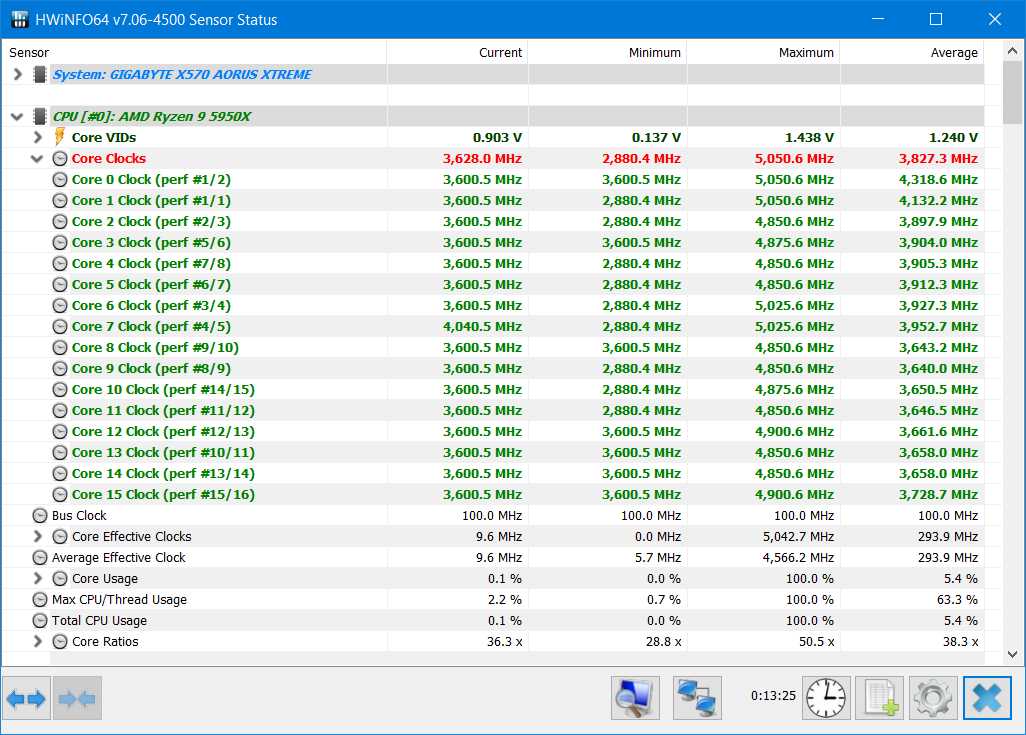Click the shrink layout arrows button

77,698
